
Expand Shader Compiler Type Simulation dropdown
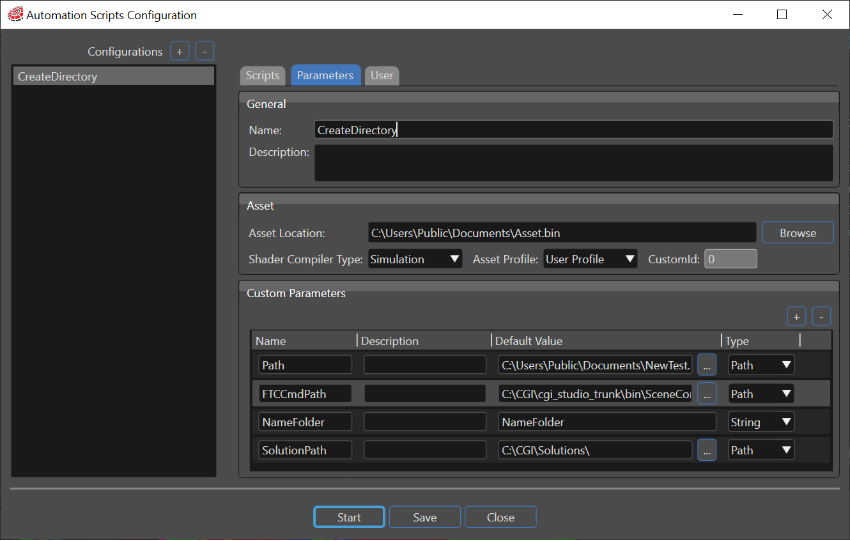pos(415,259)
